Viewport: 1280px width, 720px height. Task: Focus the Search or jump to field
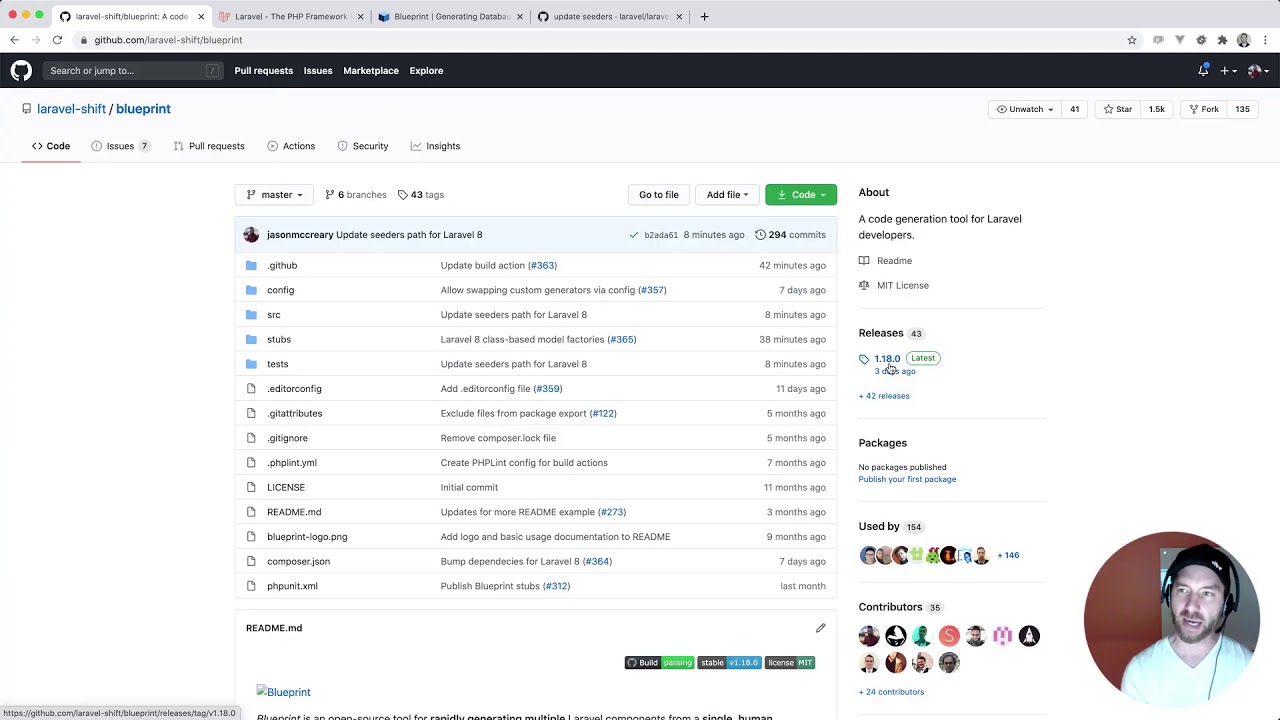(x=132, y=71)
